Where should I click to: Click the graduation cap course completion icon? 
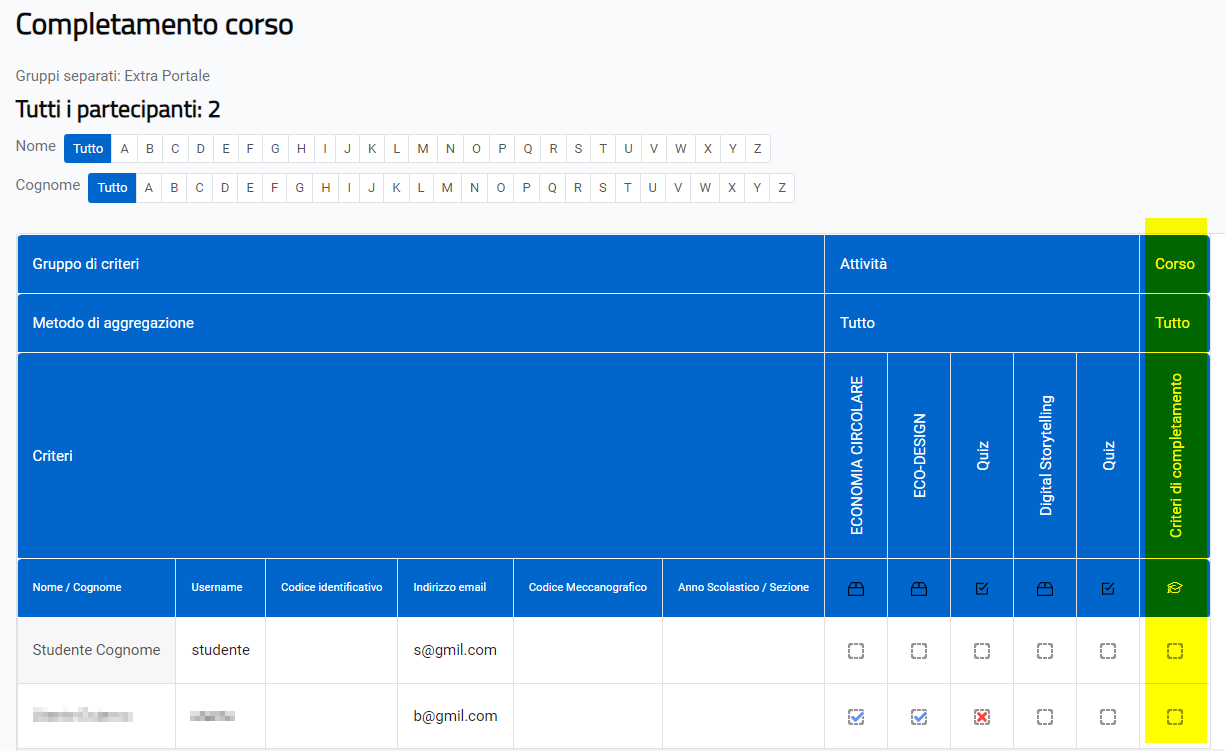1174,589
